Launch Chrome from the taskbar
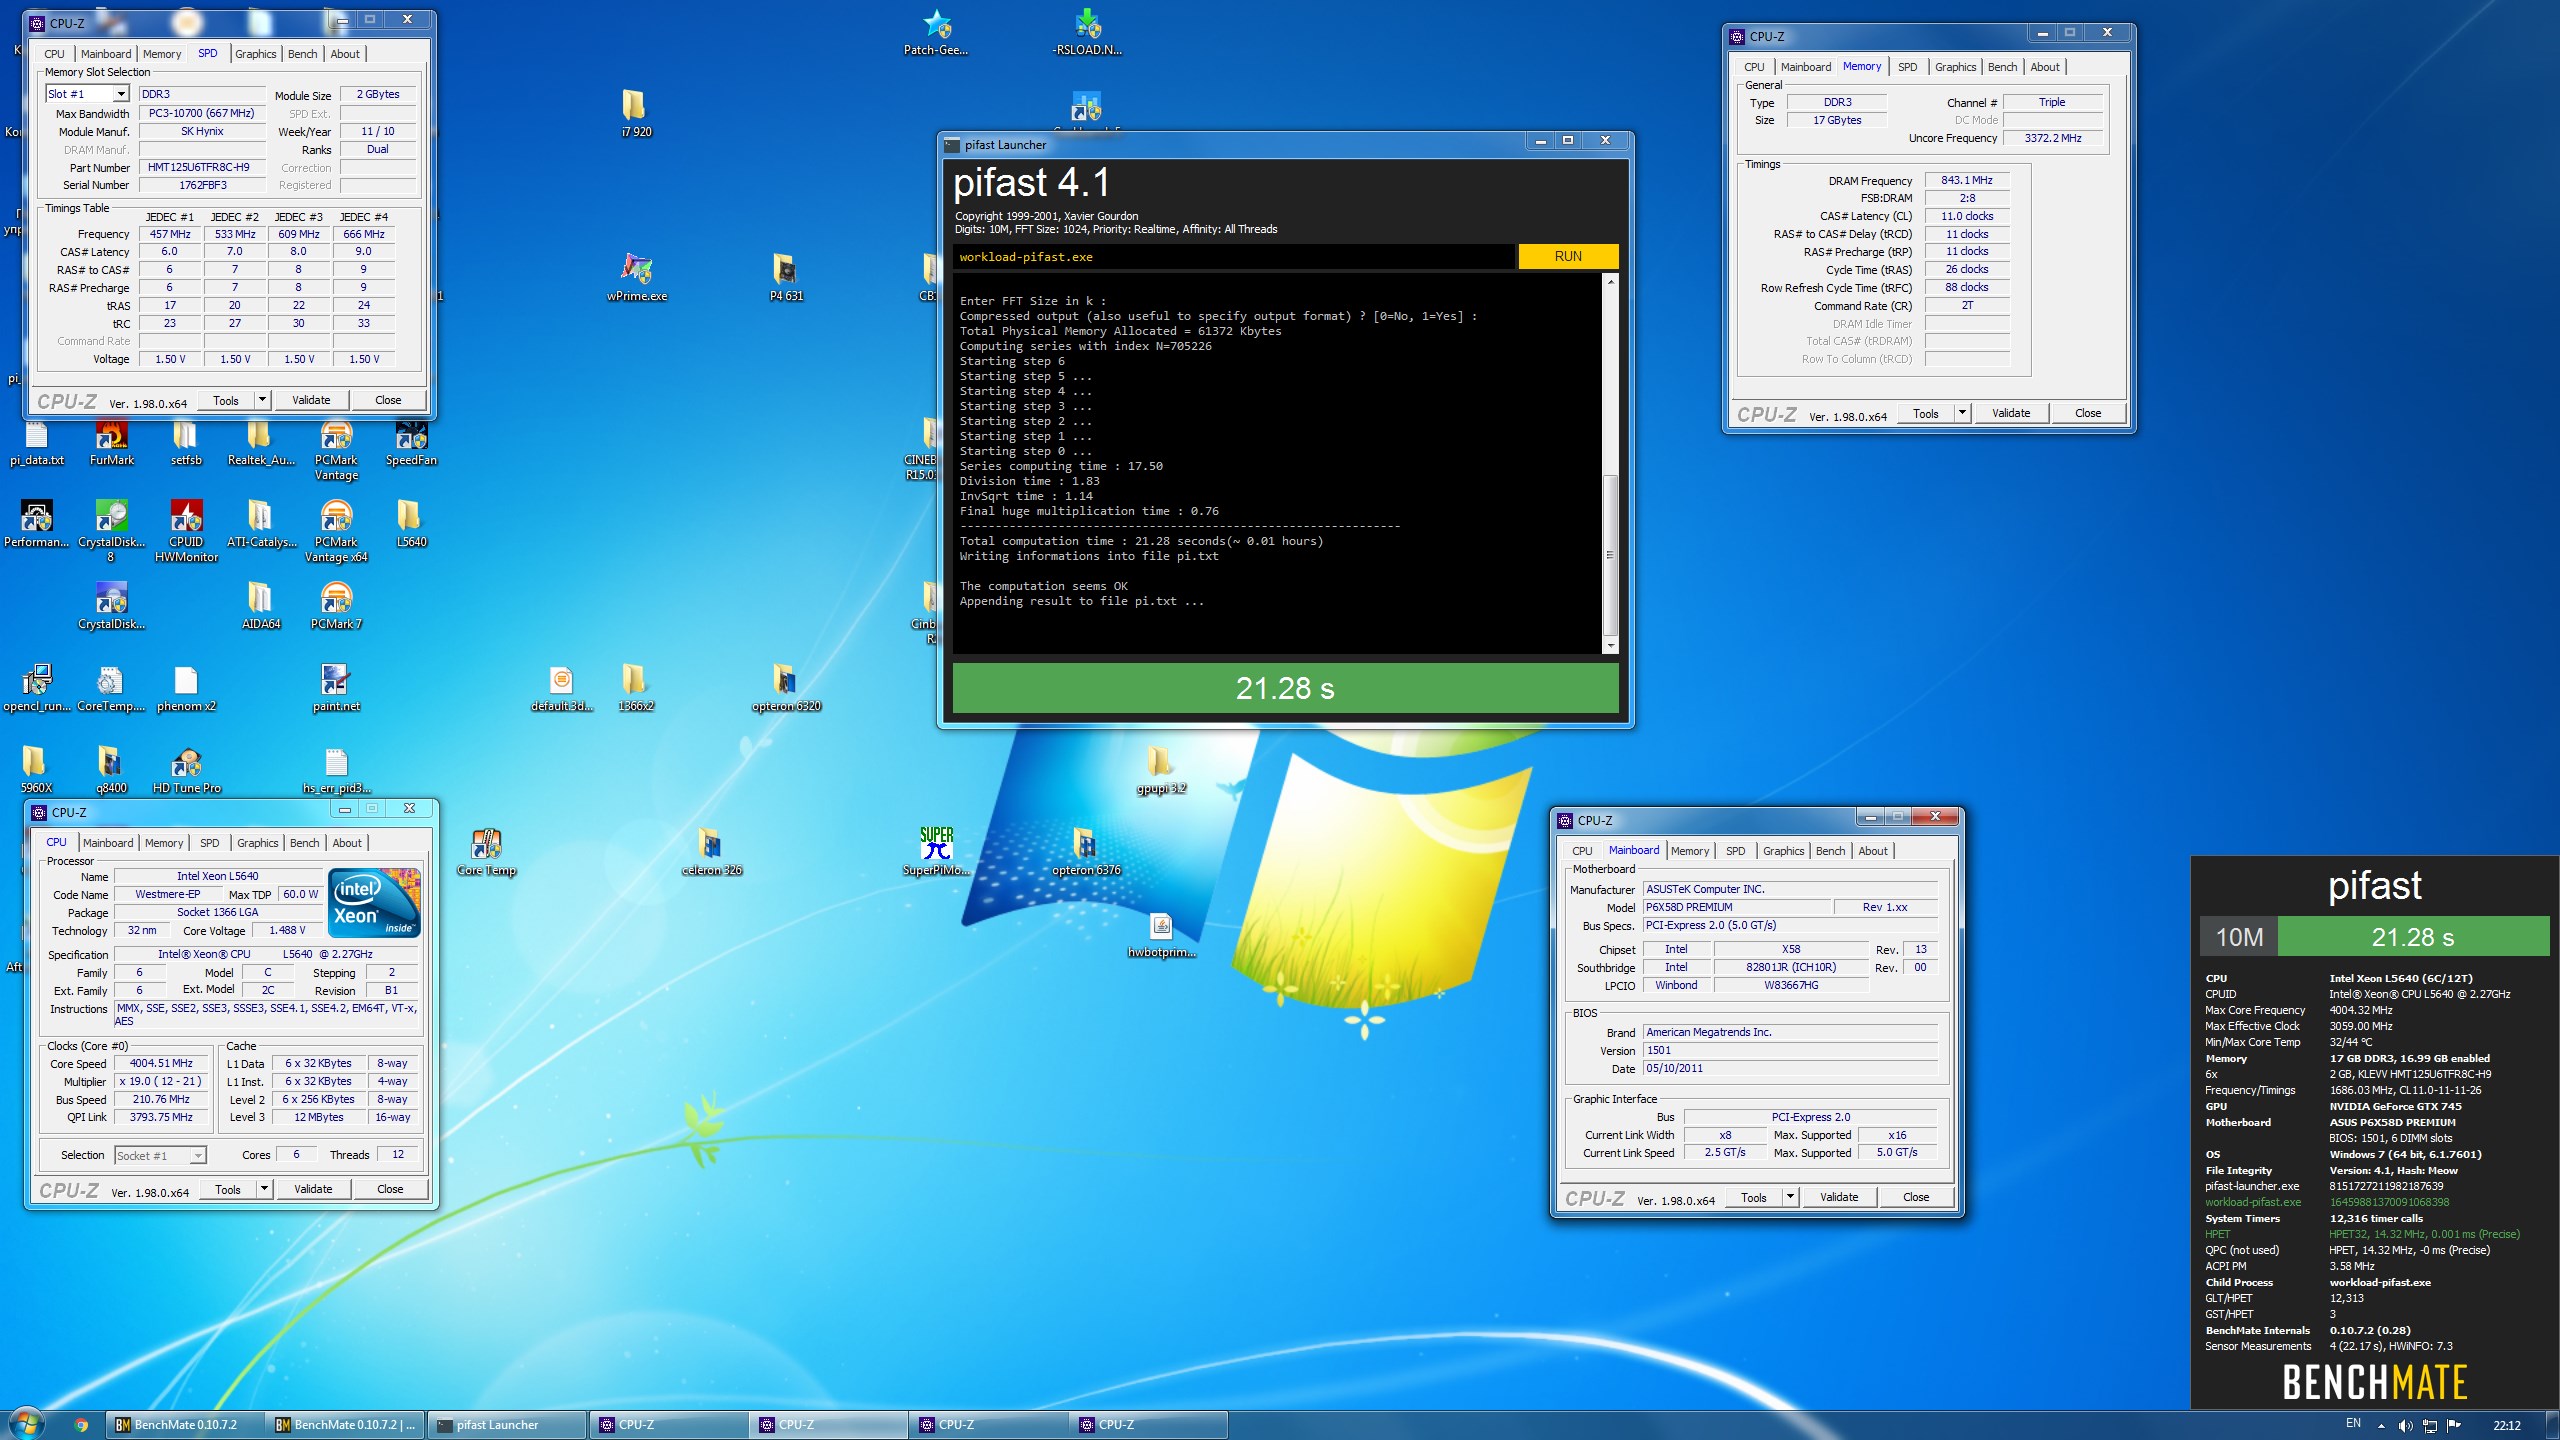The height and width of the screenshot is (1440, 2560). [81, 1425]
